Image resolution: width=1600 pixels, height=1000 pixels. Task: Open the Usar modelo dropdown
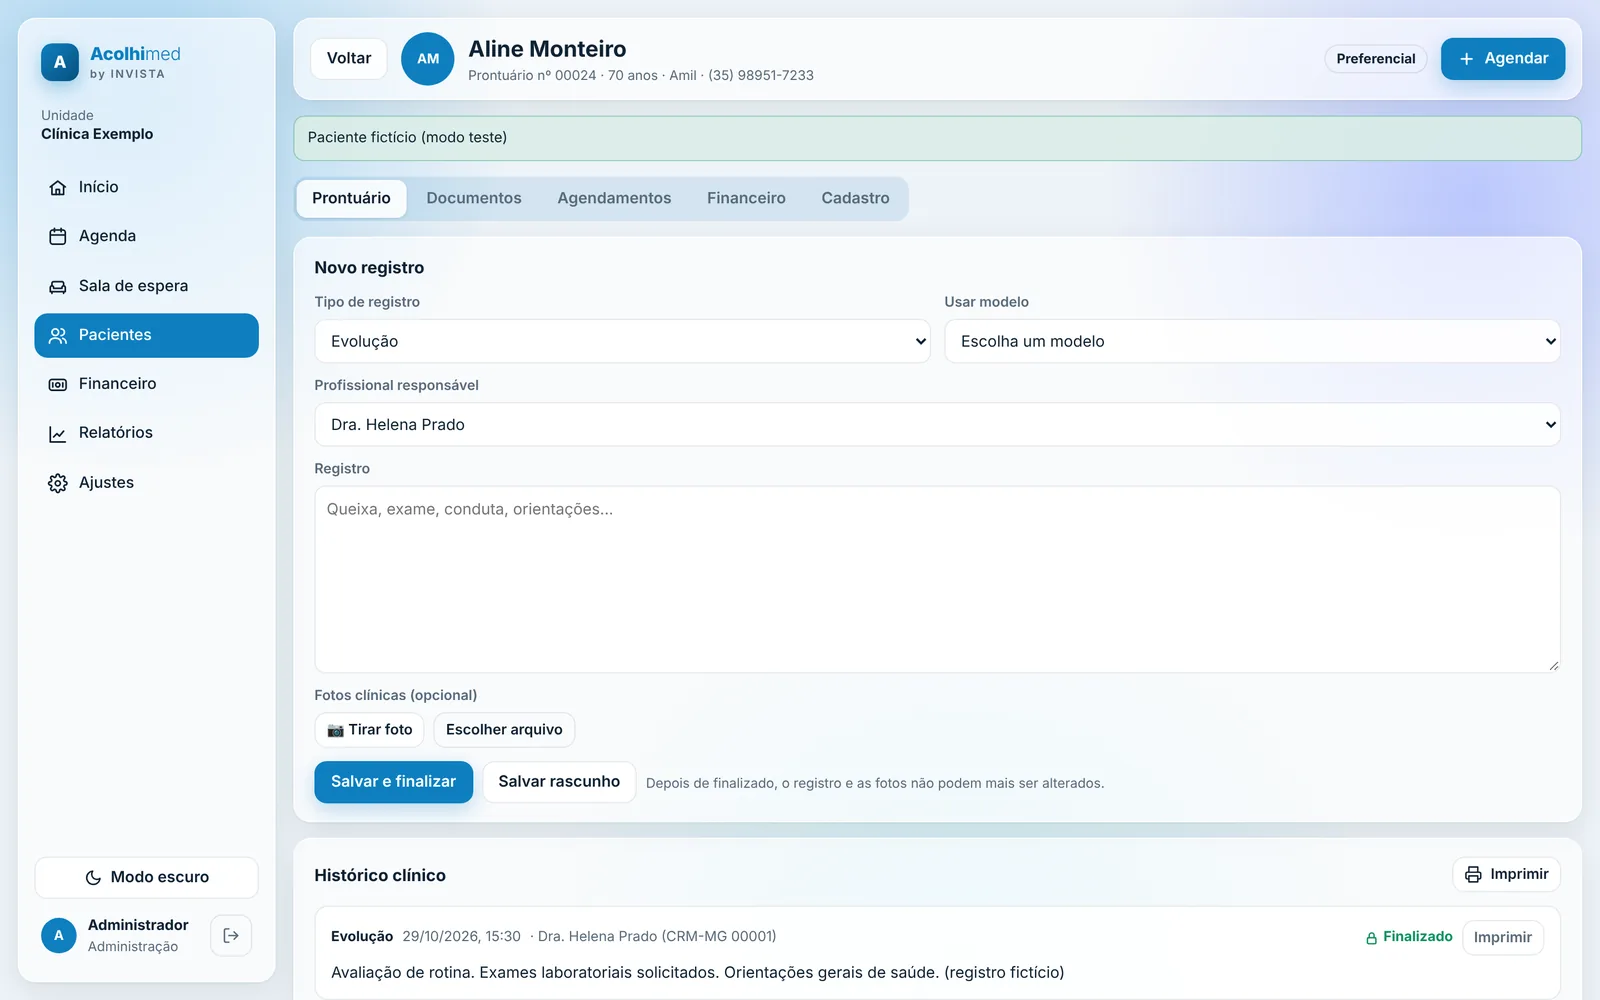click(1252, 342)
